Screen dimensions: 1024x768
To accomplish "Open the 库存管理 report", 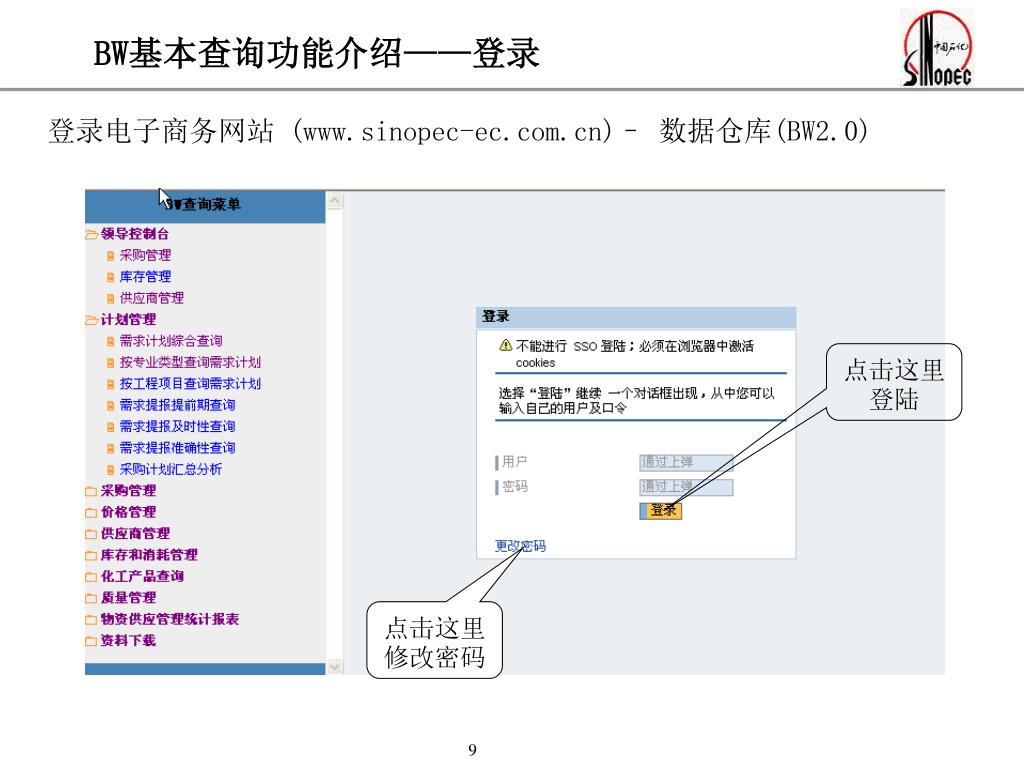I will [x=145, y=277].
